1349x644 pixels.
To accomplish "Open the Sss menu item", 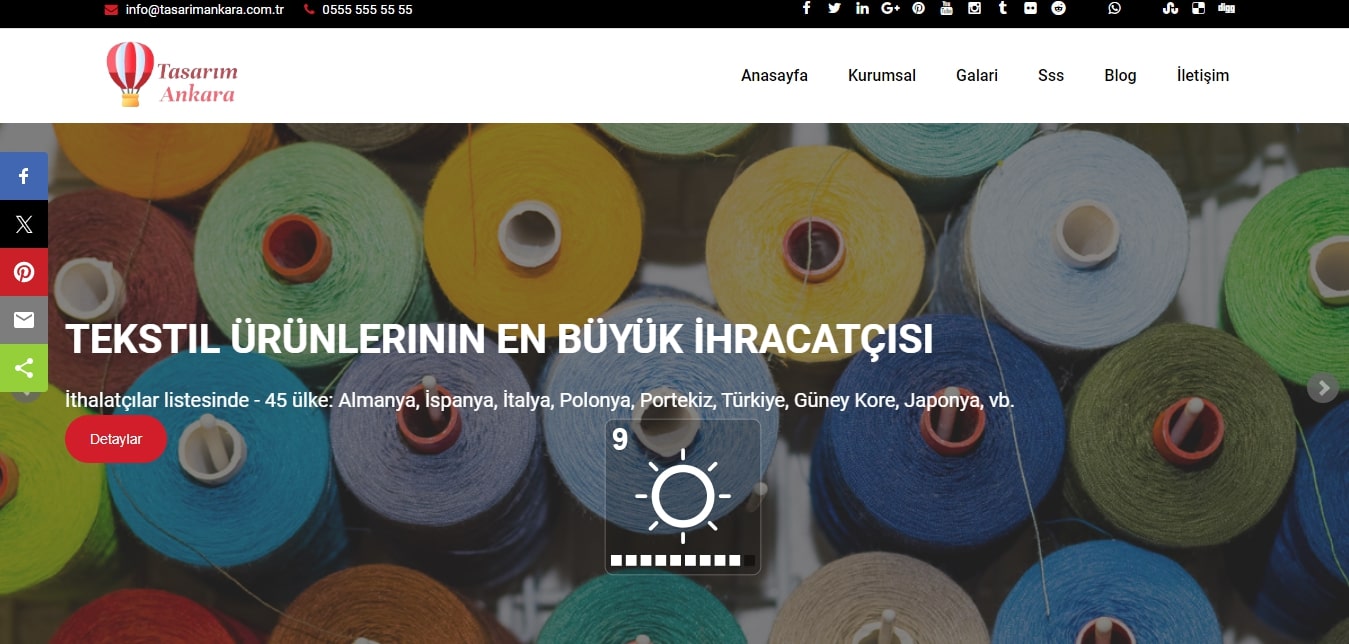I will coord(1051,75).
